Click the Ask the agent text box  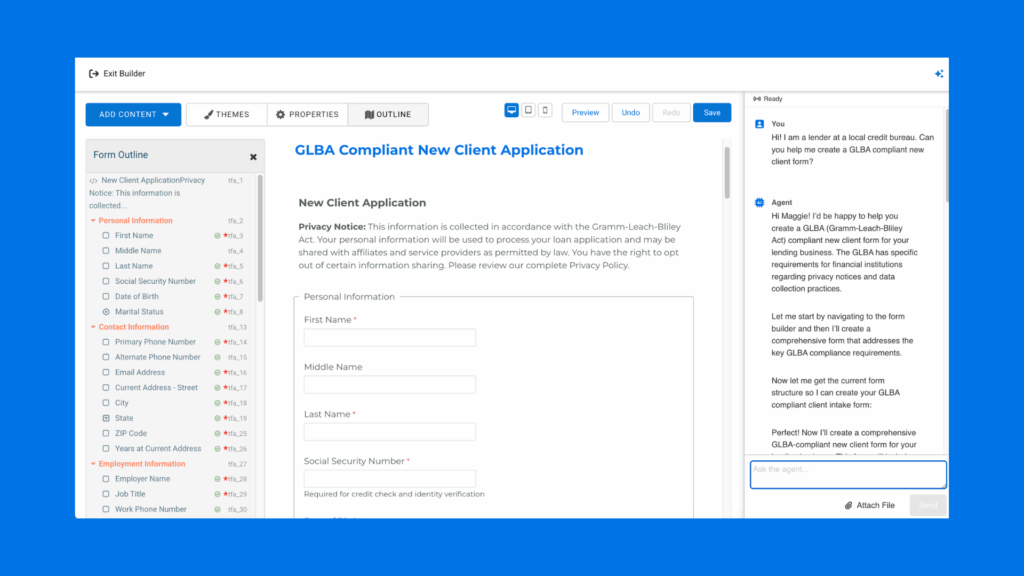pos(847,474)
